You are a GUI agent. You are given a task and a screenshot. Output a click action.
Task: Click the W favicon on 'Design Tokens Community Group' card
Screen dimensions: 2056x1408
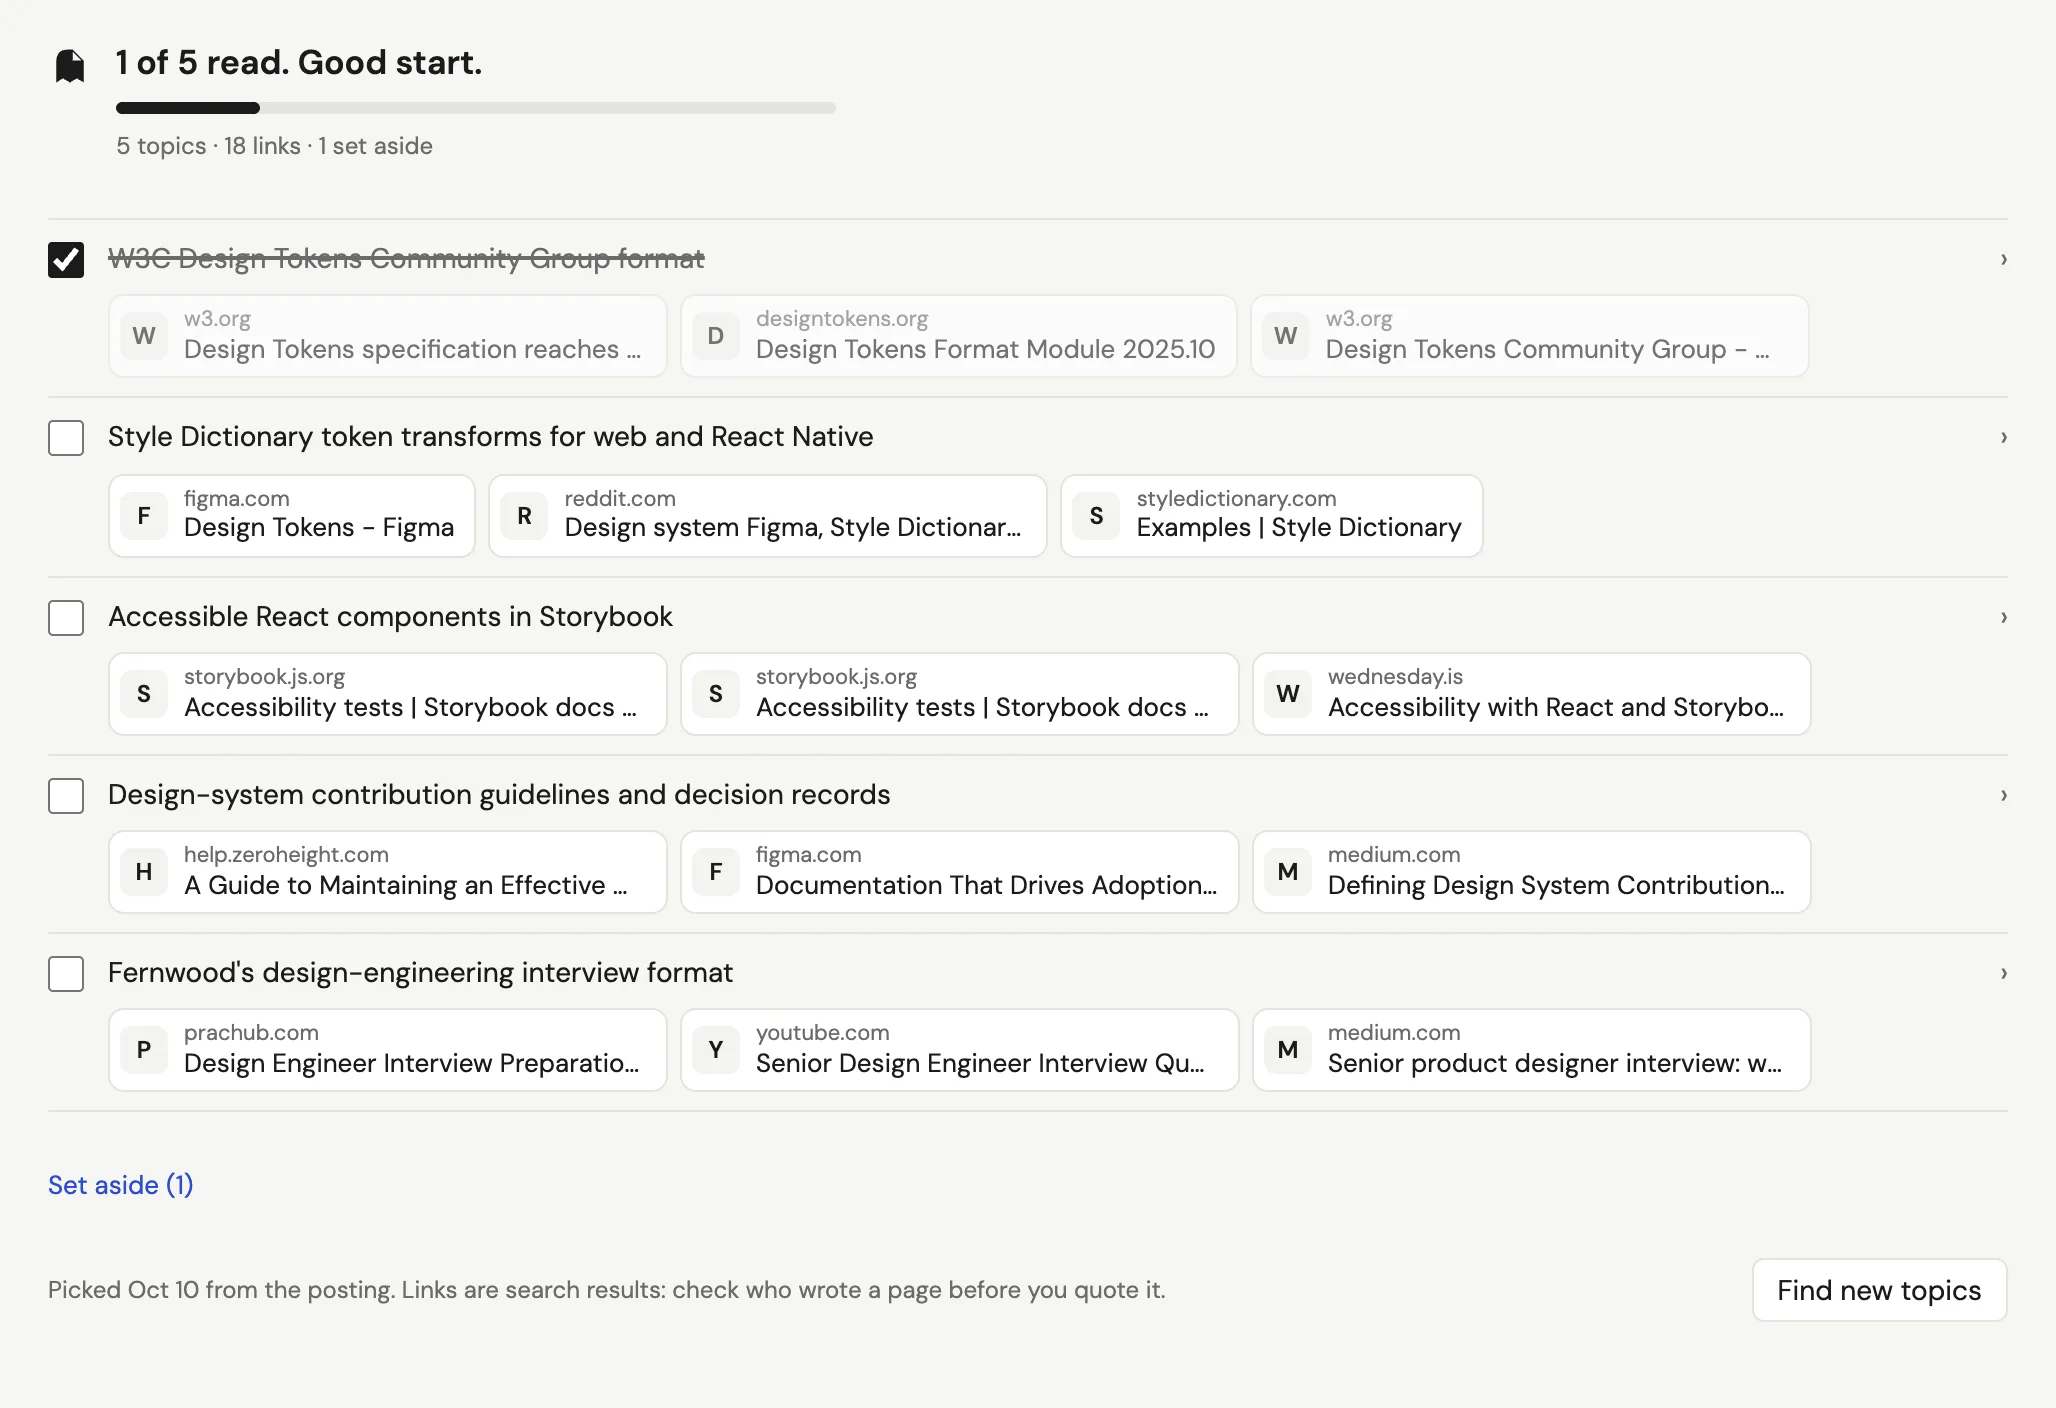click(1286, 336)
